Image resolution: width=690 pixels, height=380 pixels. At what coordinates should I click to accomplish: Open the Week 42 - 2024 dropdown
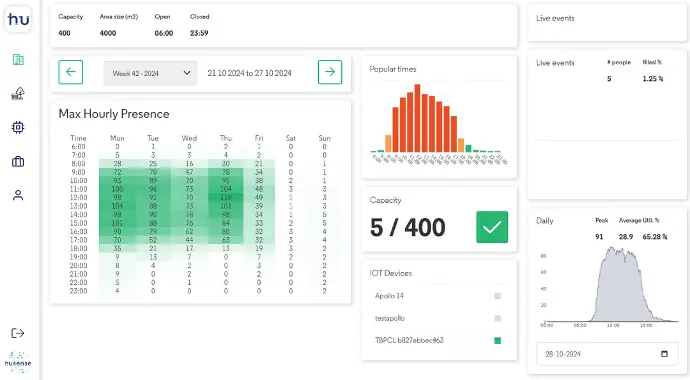150,73
